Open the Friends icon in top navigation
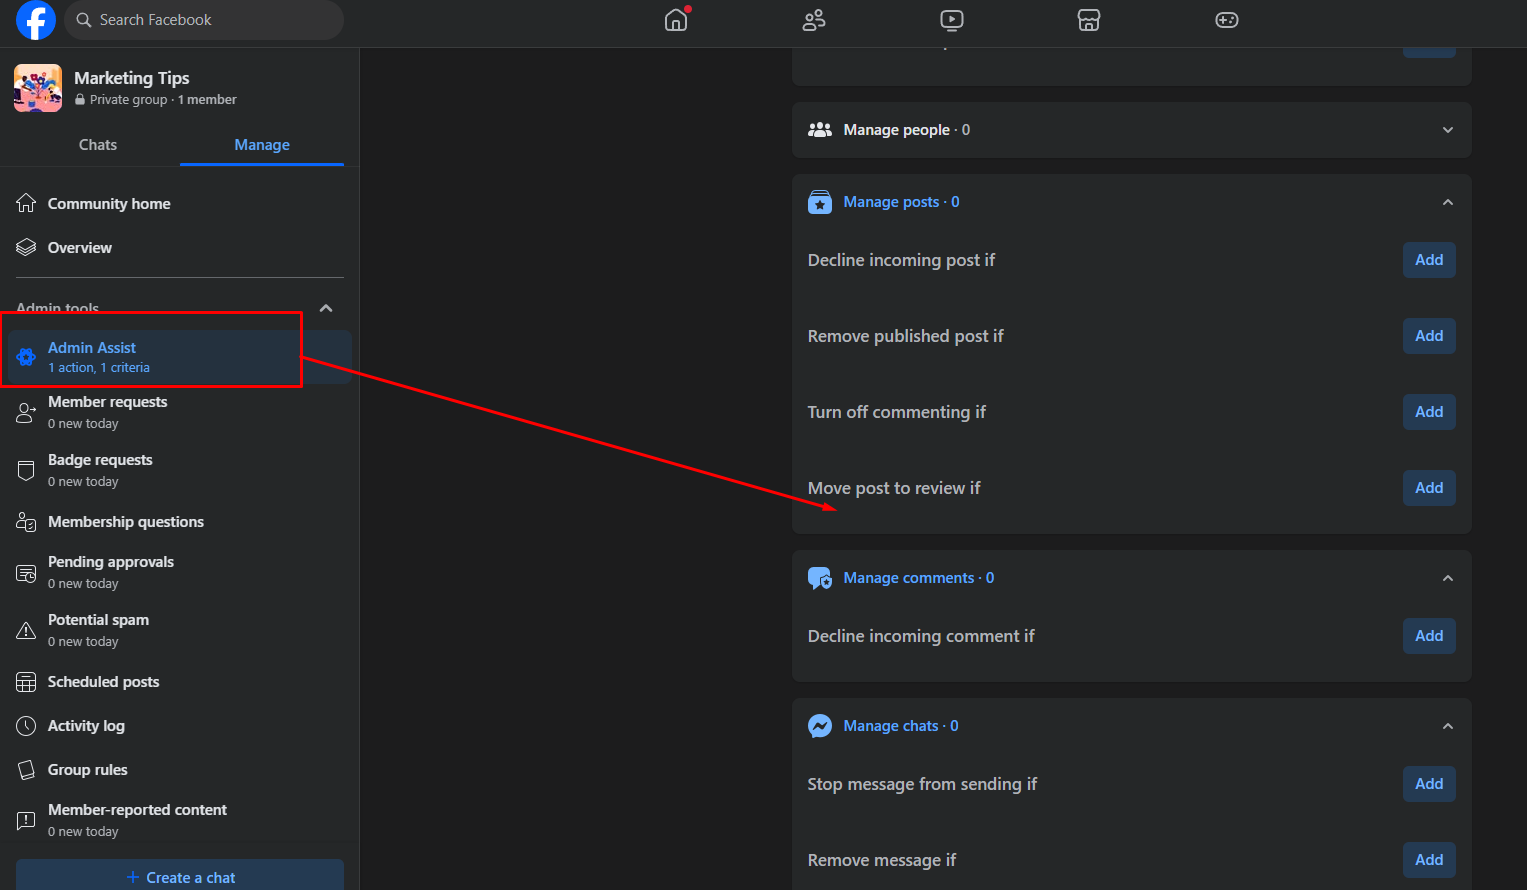Screen dimensions: 1527x890 click(814, 20)
